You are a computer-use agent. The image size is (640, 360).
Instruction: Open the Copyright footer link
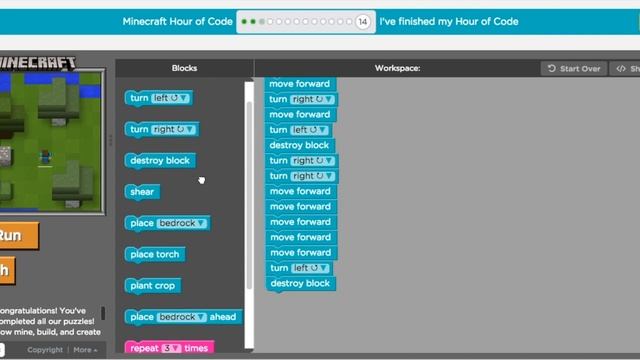pyautogui.click(x=45, y=350)
